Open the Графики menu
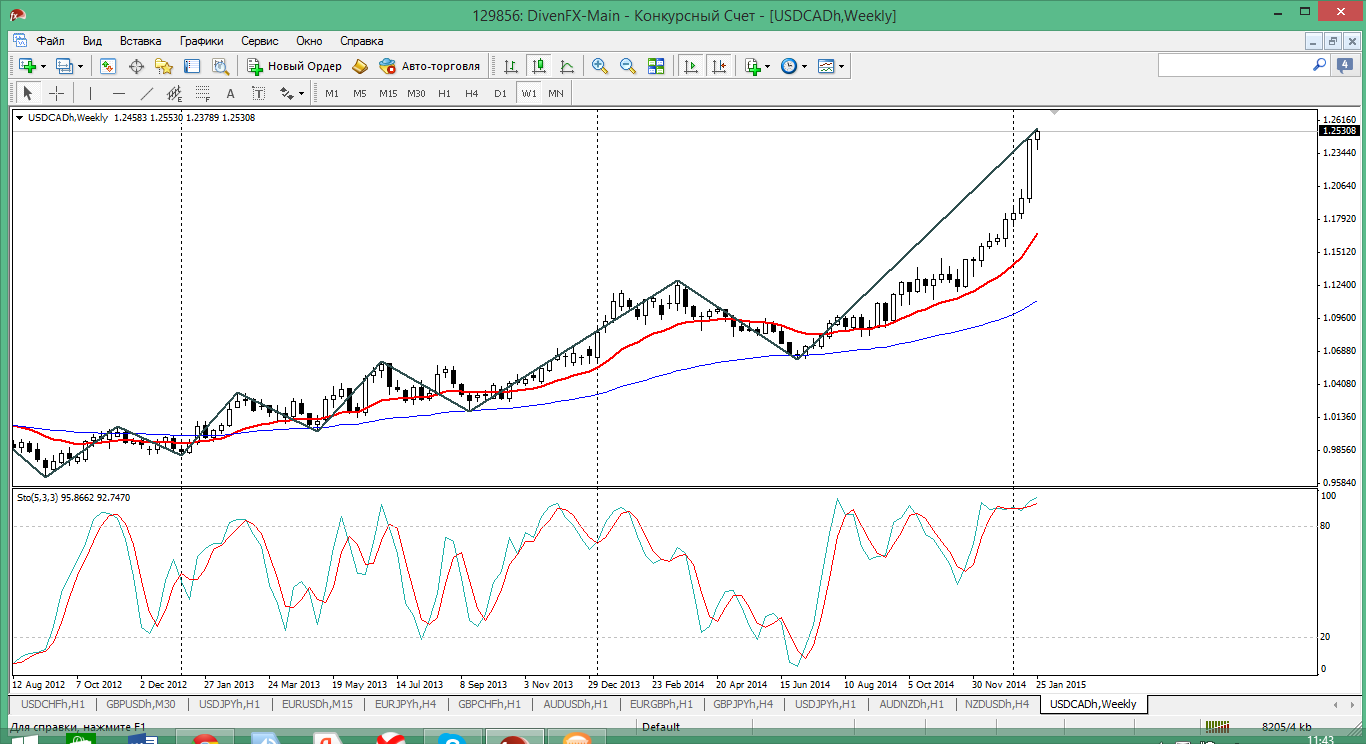The image size is (1370, 744). pyautogui.click(x=201, y=41)
